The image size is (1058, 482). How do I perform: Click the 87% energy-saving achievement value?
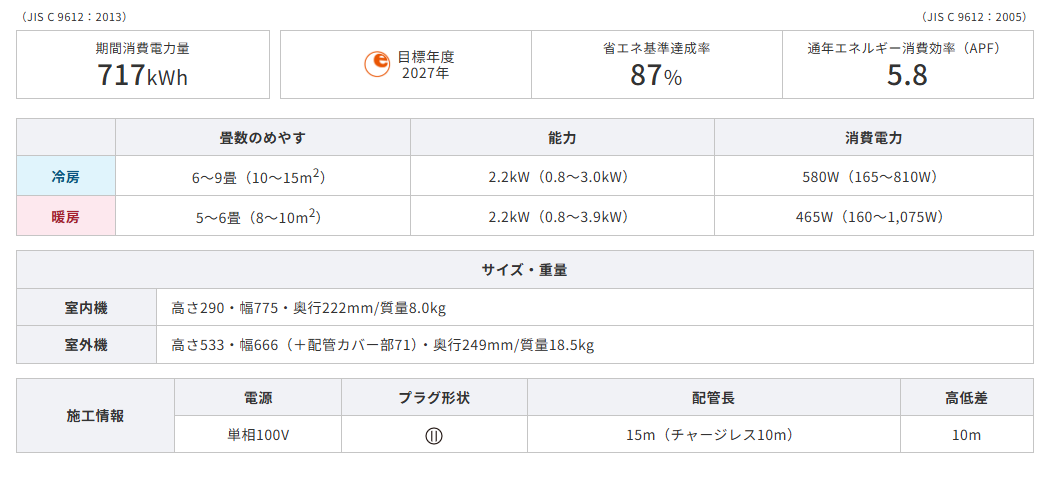(657, 75)
